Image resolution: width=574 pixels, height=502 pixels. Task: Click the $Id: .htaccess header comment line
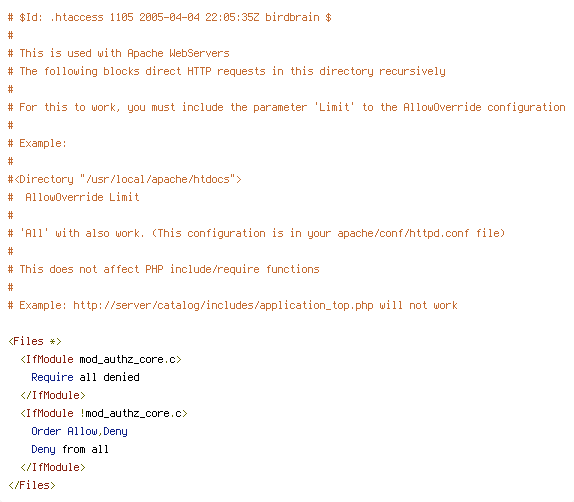[x=170, y=17]
